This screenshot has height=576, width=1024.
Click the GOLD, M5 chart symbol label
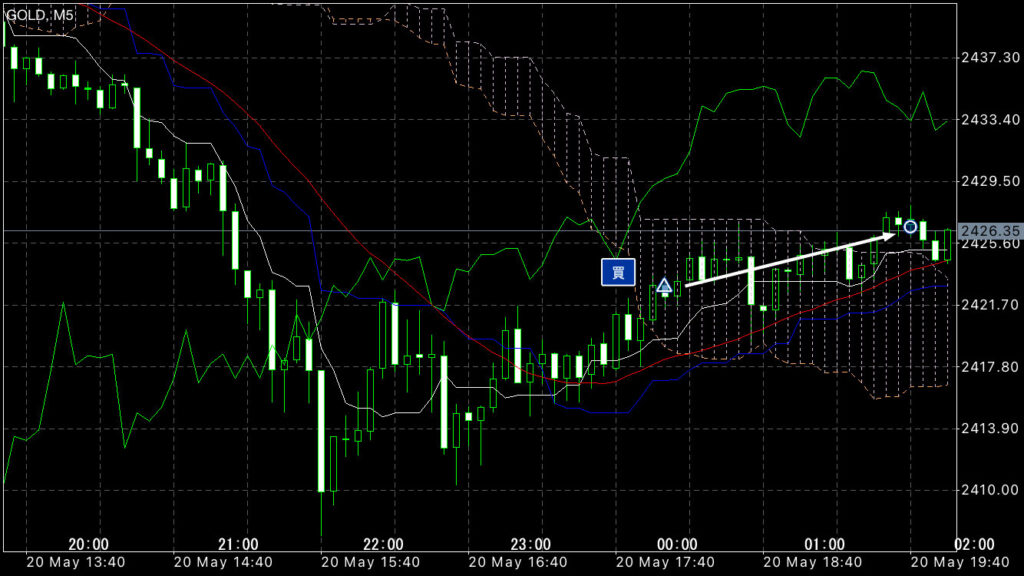point(40,14)
